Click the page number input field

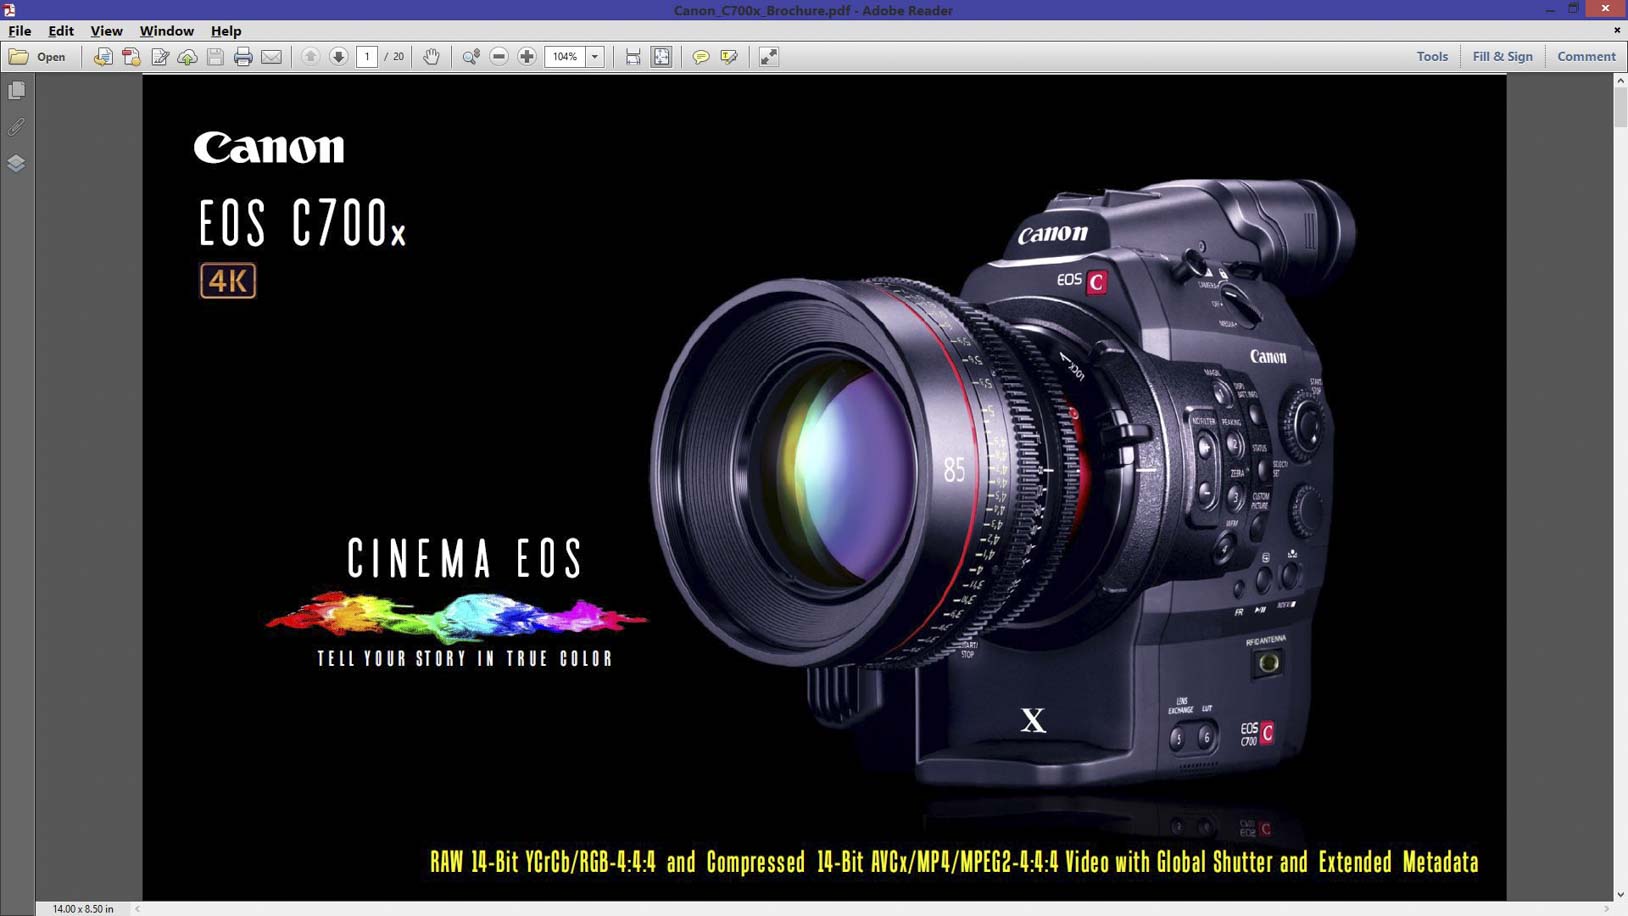[367, 57]
